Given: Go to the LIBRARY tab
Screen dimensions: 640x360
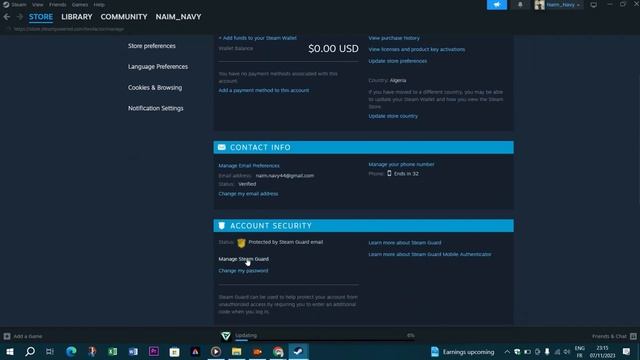Looking at the screenshot, I should [x=77, y=17].
